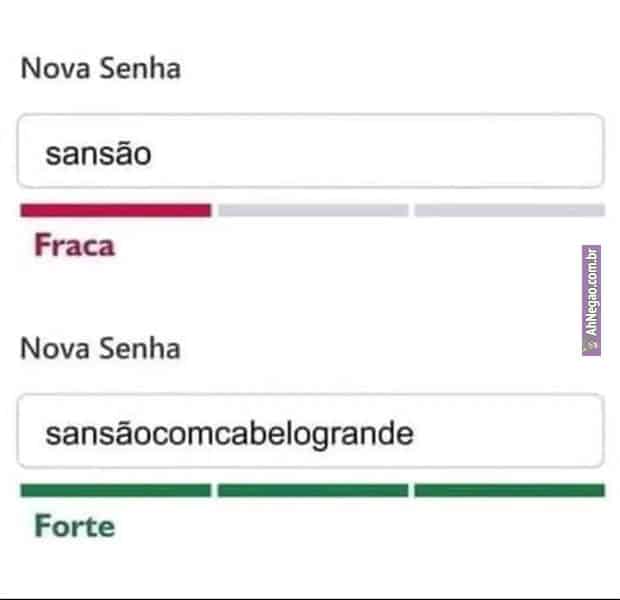The width and height of the screenshot is (620, 600).
Task: Click the green Forte strength label
Action: click(x=74, y=526)
